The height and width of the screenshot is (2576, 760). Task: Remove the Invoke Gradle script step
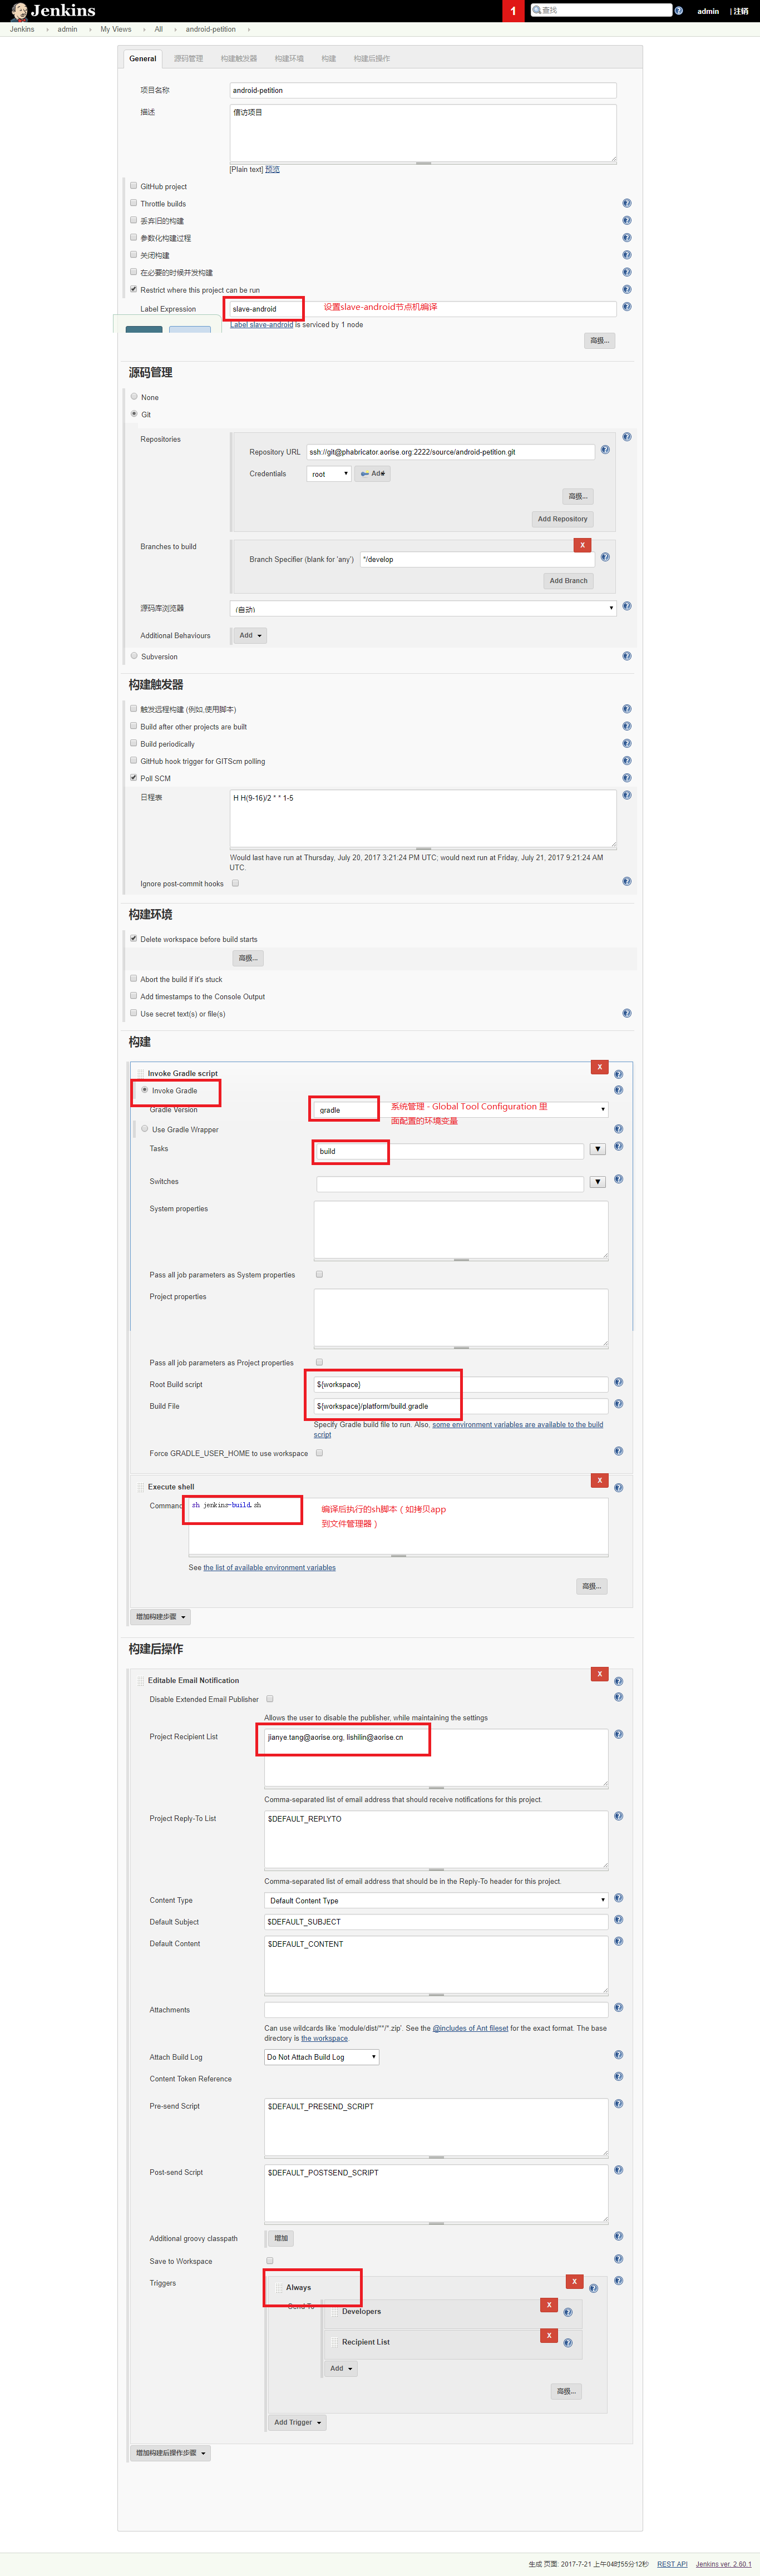pyautogui.click(x=599, y=1067)
